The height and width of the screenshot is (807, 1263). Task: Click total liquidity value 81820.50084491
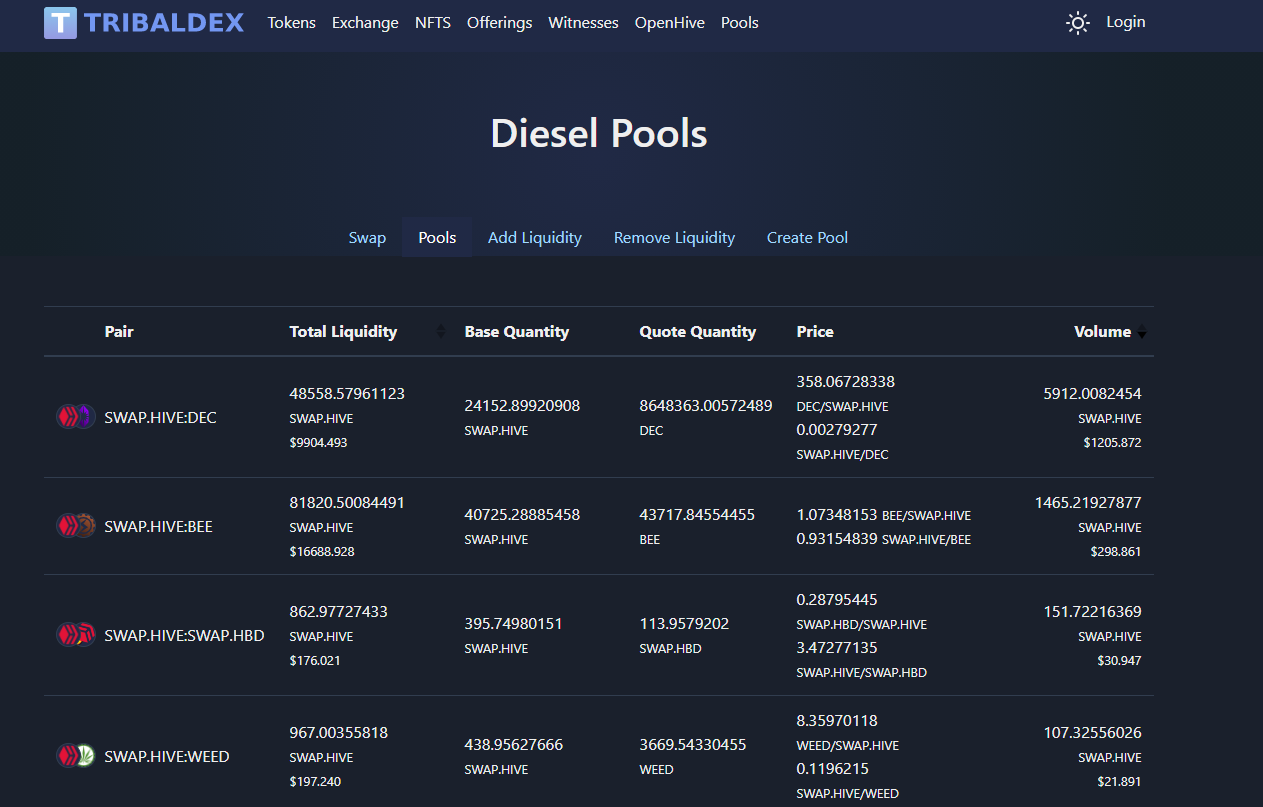point(347,503)
